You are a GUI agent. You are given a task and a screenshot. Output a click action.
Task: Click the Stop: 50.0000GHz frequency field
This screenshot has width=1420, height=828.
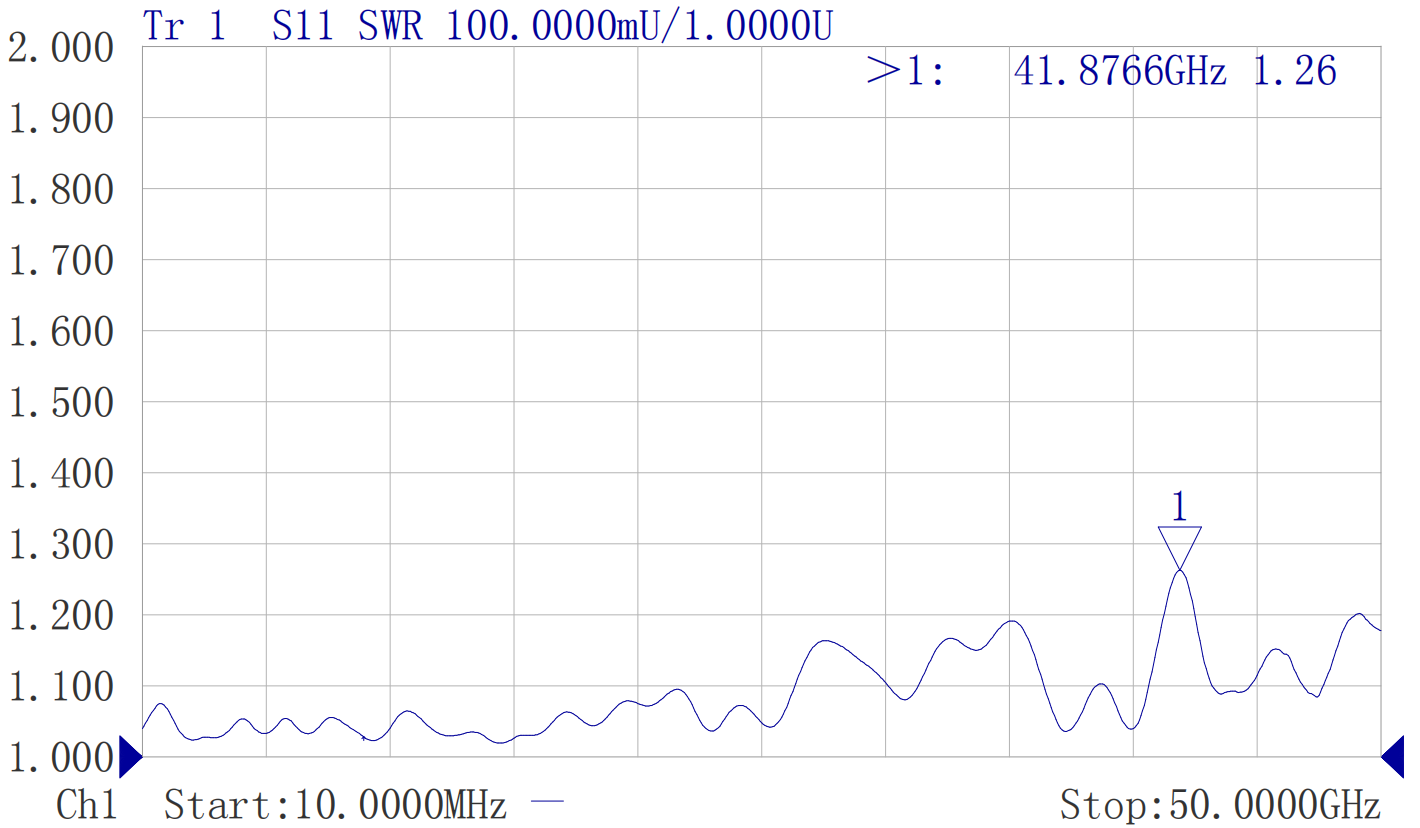coord(1220,805)
